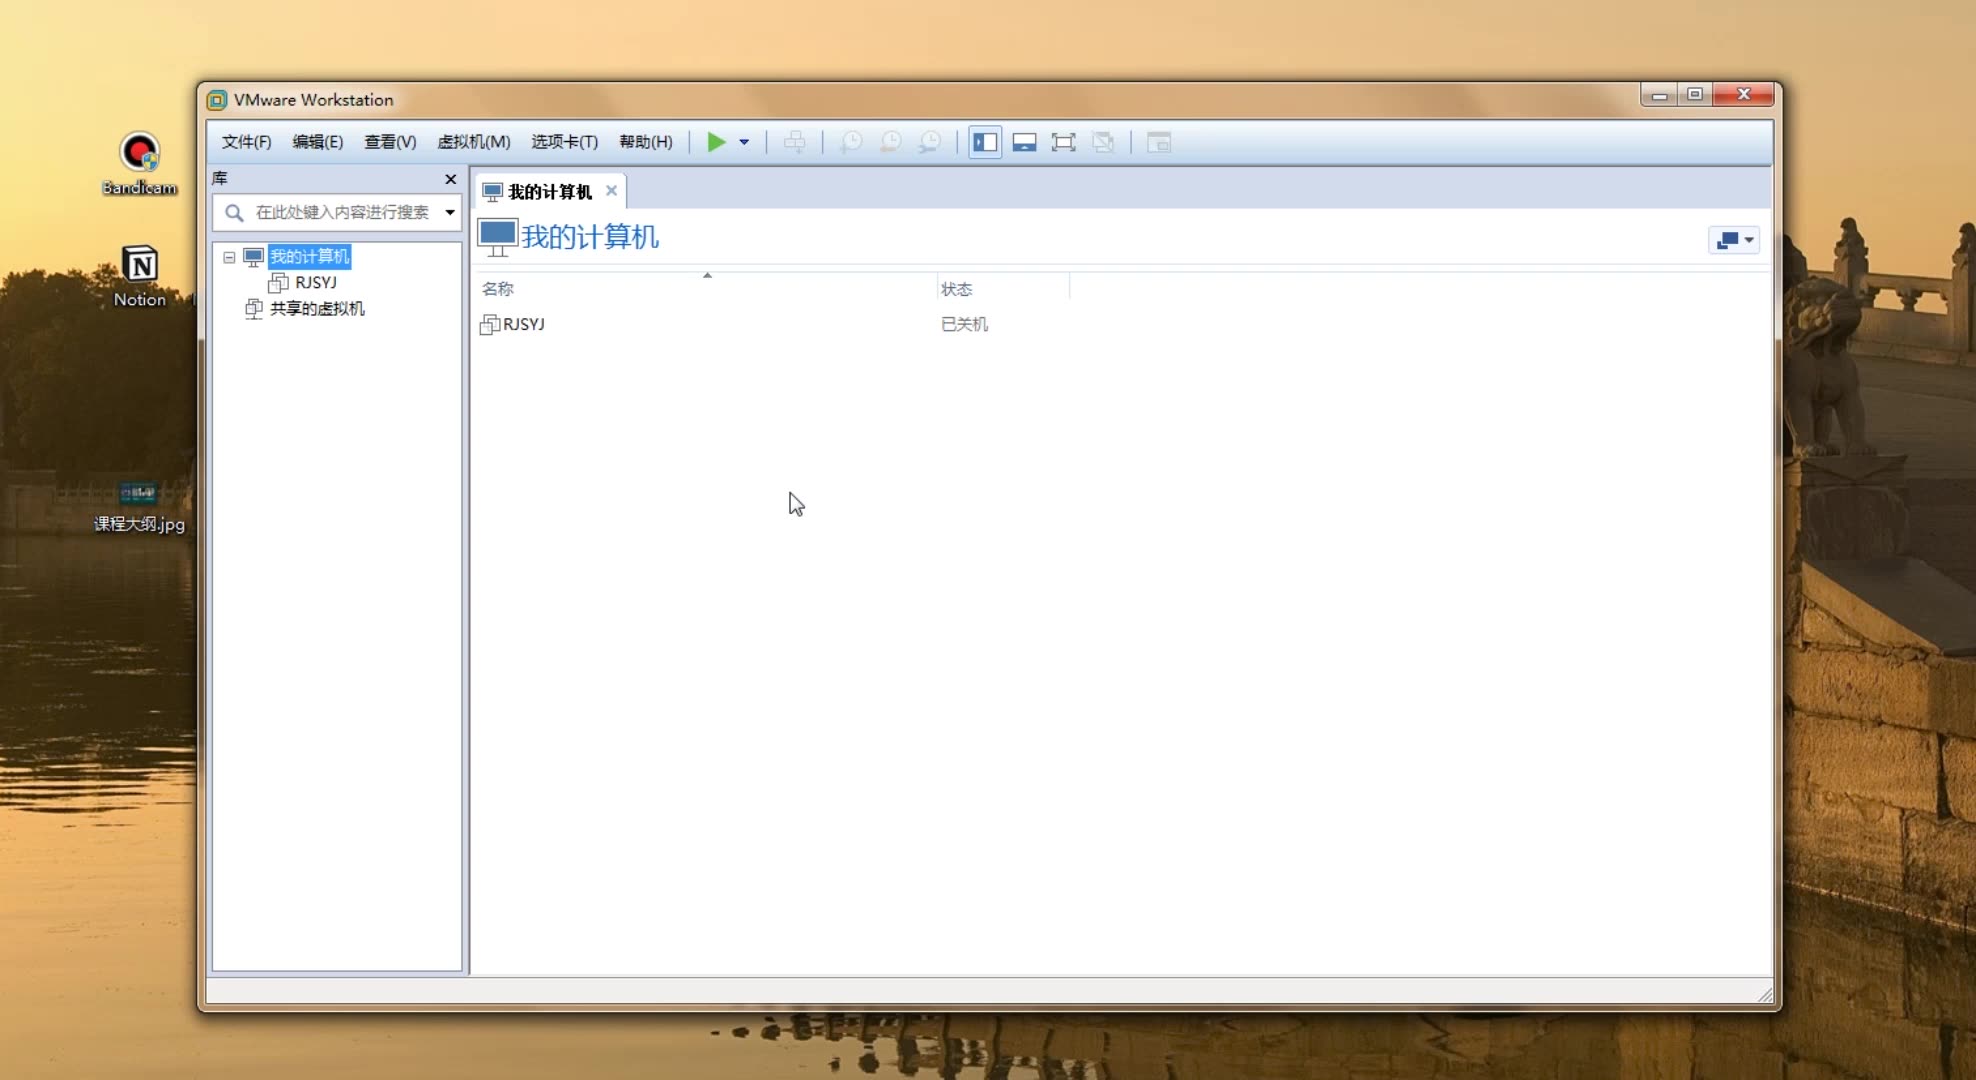1976x1080 pixels.
Task: Power on the virtual machine with green play button
Action: pyautogui.click(x=718, y=142)
